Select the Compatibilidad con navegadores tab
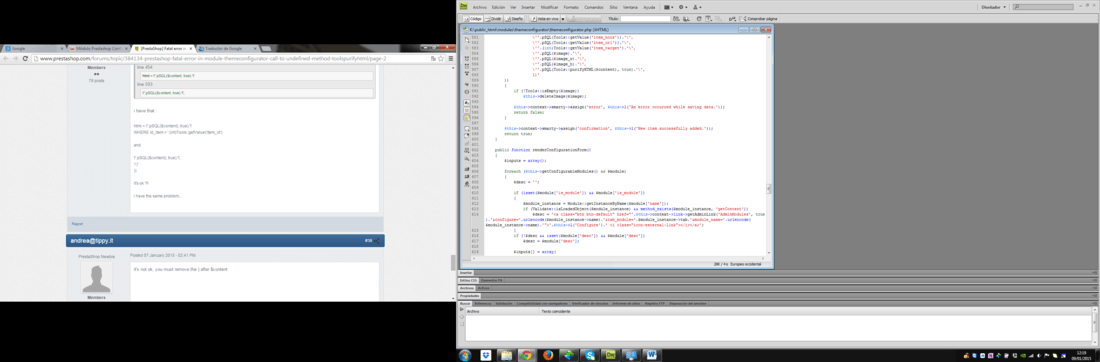The height and width of the screenshot is (362, 1100). pyautogui.click(x=542, y=304)
